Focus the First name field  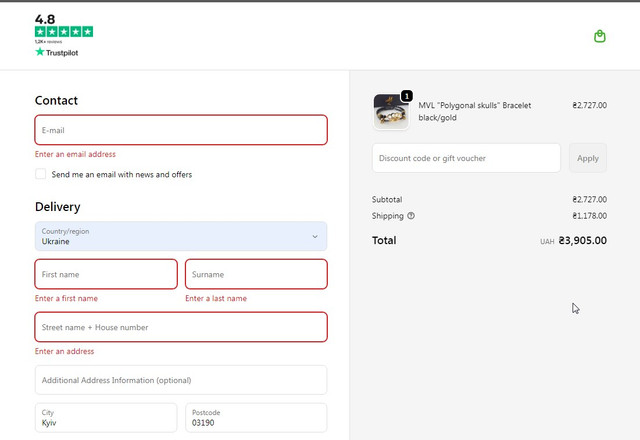pyautogui.click(x=106, y=274)
